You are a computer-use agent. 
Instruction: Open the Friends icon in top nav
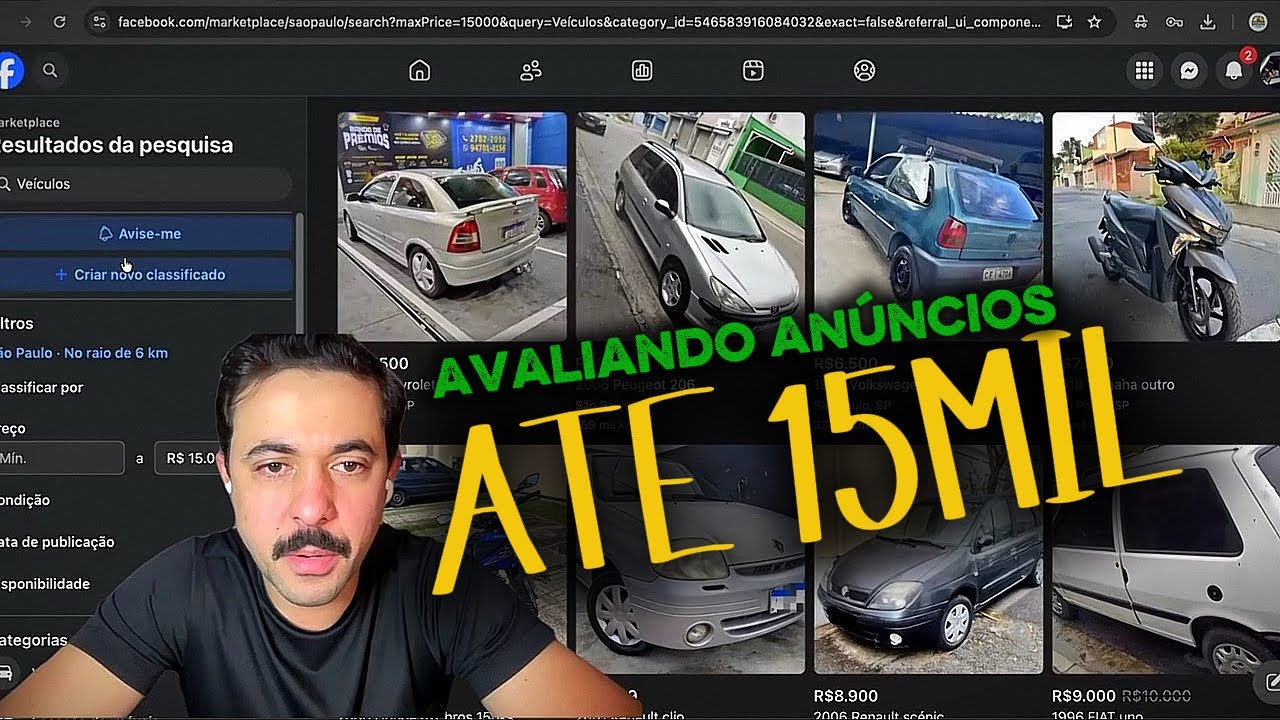pyautogui.click(x=531, y=70)
